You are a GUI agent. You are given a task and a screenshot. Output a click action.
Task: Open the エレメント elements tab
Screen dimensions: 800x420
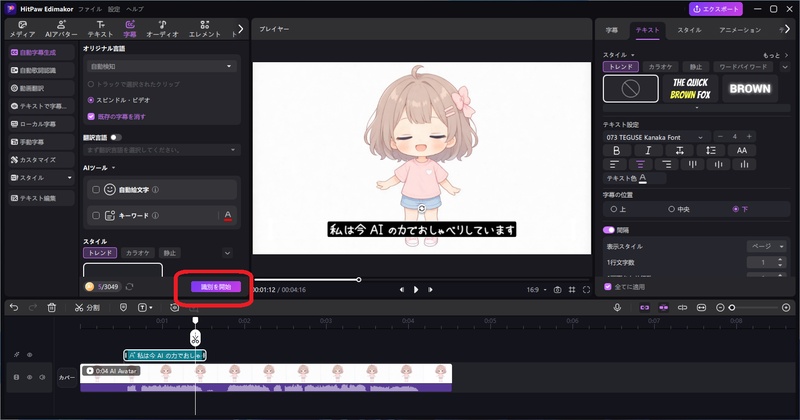(x=205, y=29)
